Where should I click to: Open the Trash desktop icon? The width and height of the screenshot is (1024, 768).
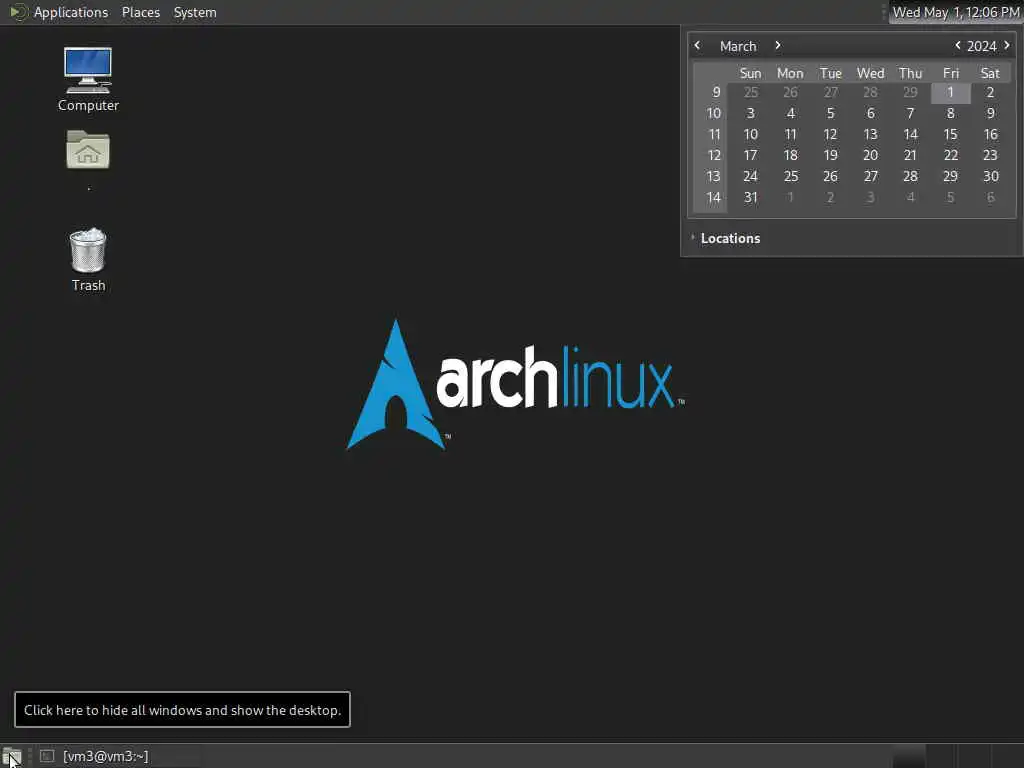pos(88,259)
